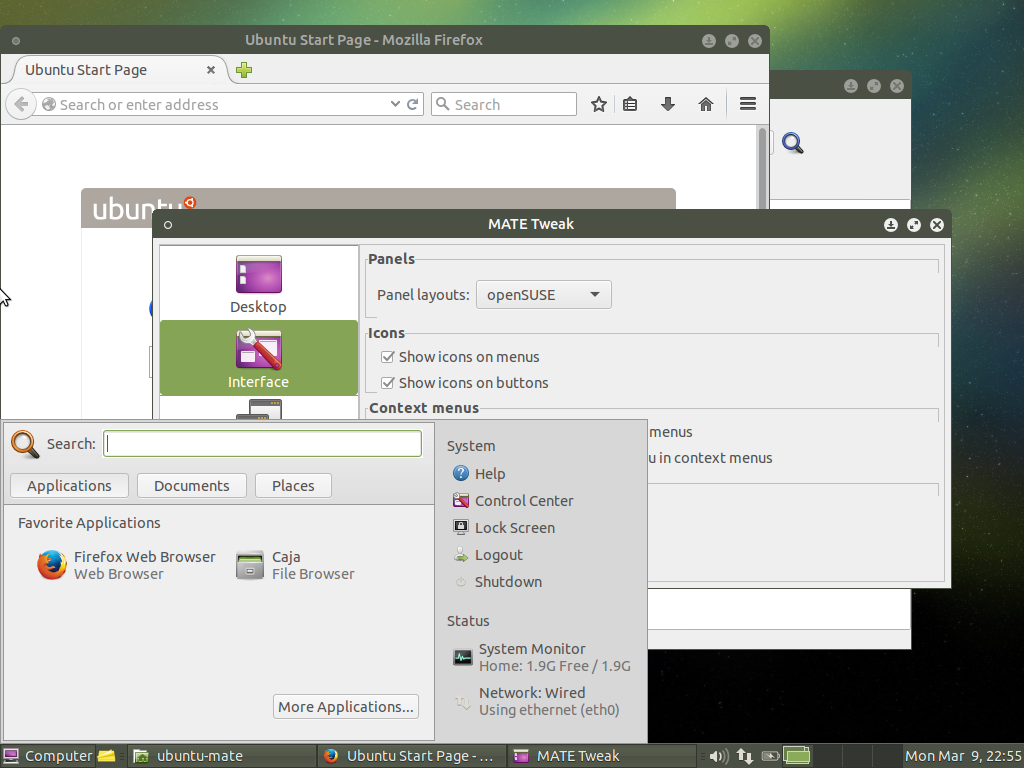The image size is (1024, 768).
Task: Choose Lock Screen in System menu
Action: (x=504, y=528)
